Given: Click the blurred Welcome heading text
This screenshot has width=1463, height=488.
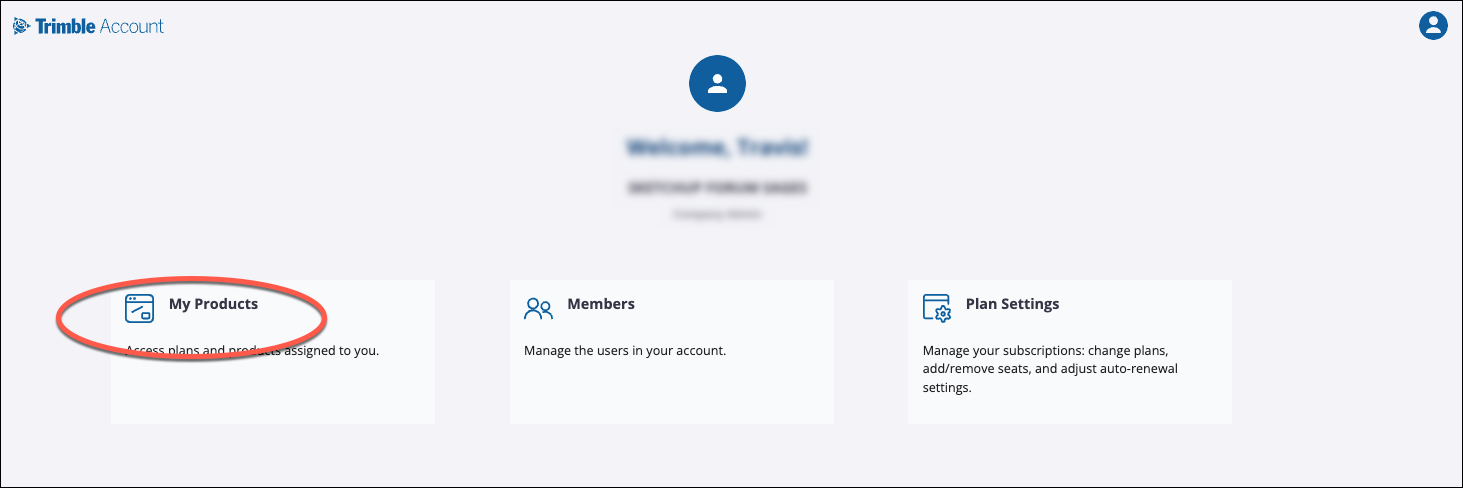Looking at the screenshot, I should [x=717, y=147].
